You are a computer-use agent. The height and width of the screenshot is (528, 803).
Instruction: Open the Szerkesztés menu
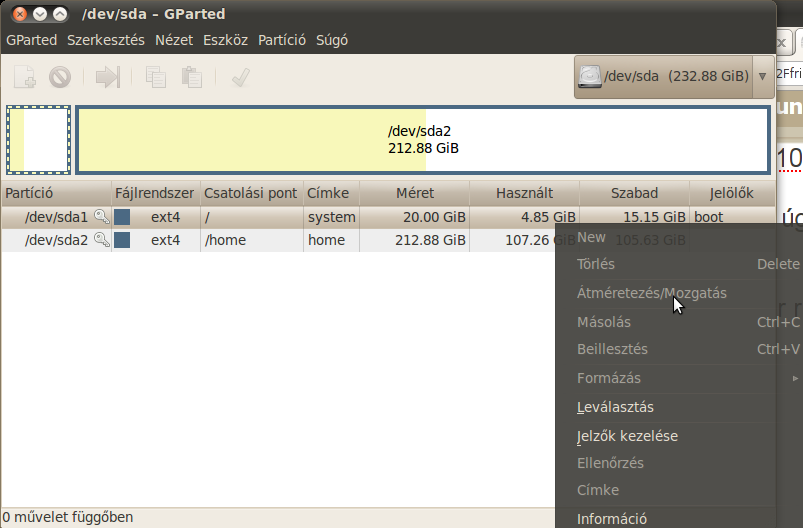105,40
